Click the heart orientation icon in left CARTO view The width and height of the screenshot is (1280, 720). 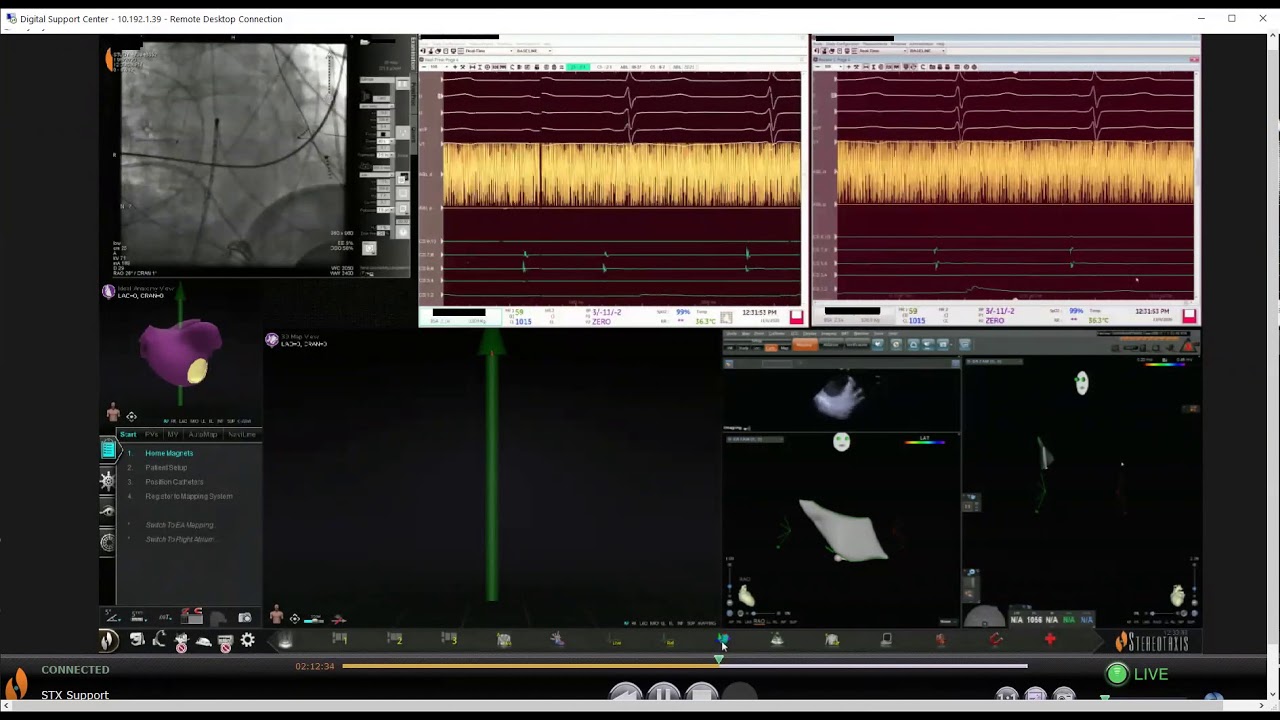coord(746,597)
